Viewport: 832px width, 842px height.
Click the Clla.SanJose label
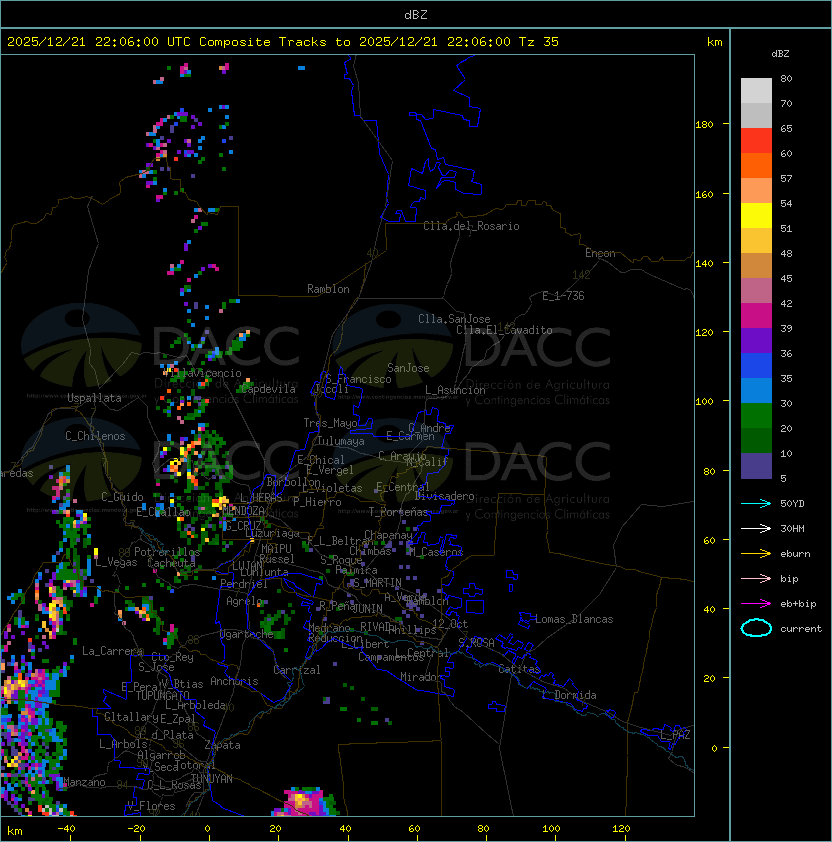(454, 319)
